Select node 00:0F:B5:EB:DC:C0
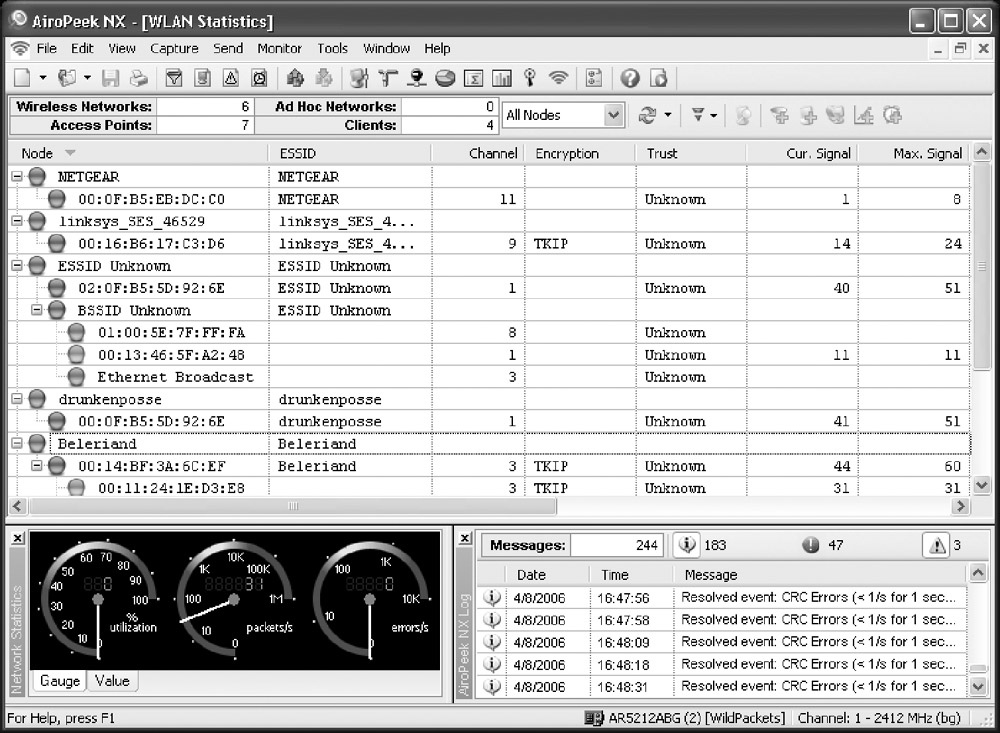 151,199
